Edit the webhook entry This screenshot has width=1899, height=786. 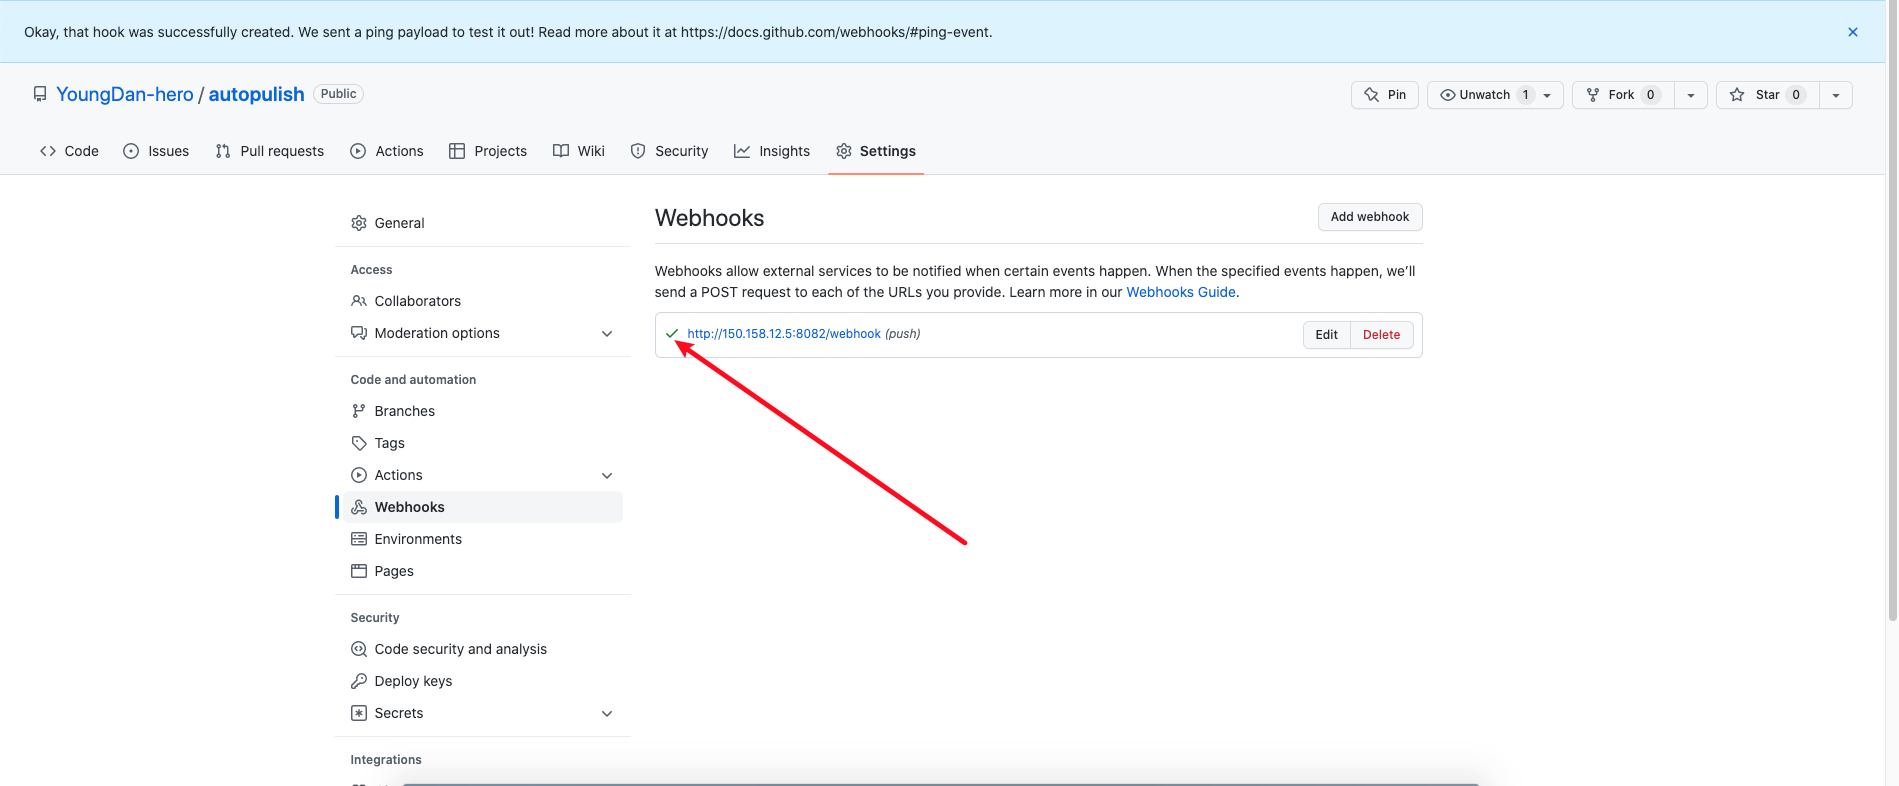(x=1327, y=335)
